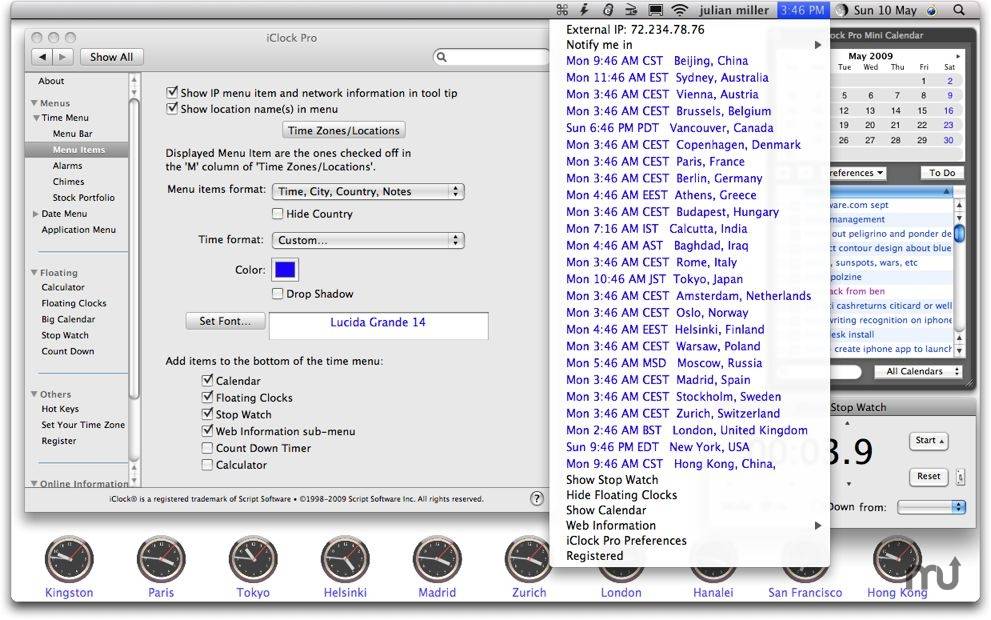Click the 3:46 PM clock menu title

(x=803, y=10)
